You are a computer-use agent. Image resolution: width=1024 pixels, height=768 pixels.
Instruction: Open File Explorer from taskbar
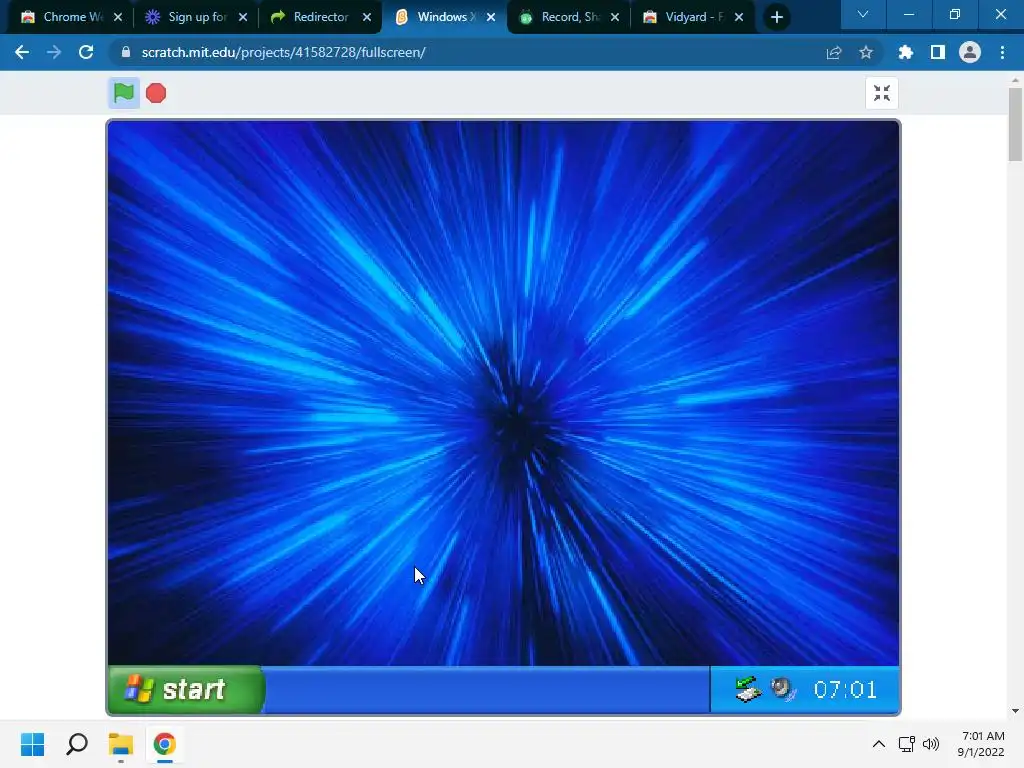click(x=121, y=744)
